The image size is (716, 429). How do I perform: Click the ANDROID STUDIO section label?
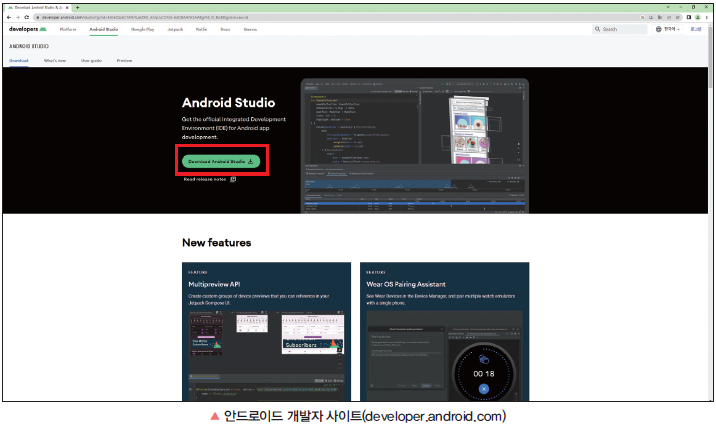(x=29, y=46)
